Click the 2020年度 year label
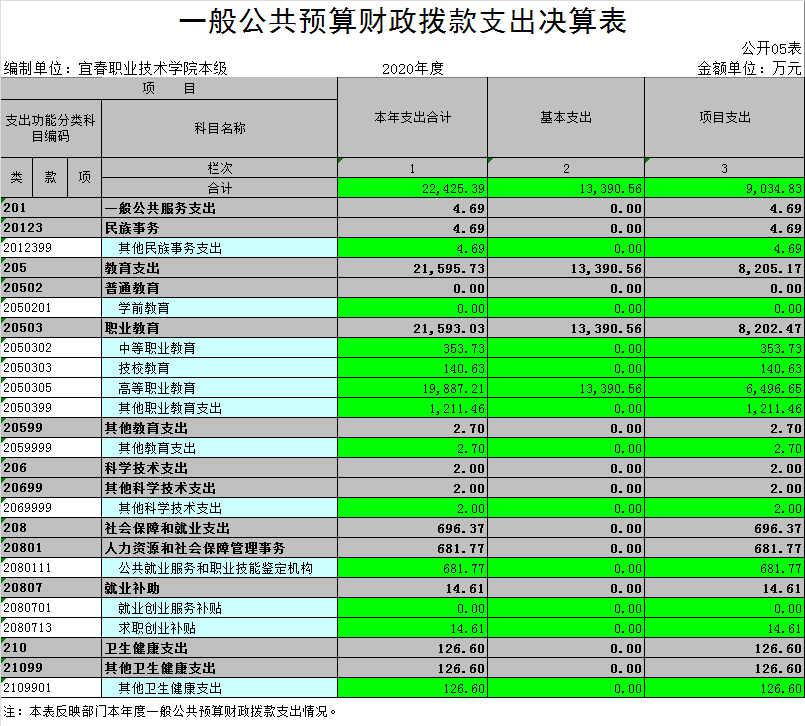The width and height of the screenshot is (805, 726). pyautogui.click(x=412, y=69)
